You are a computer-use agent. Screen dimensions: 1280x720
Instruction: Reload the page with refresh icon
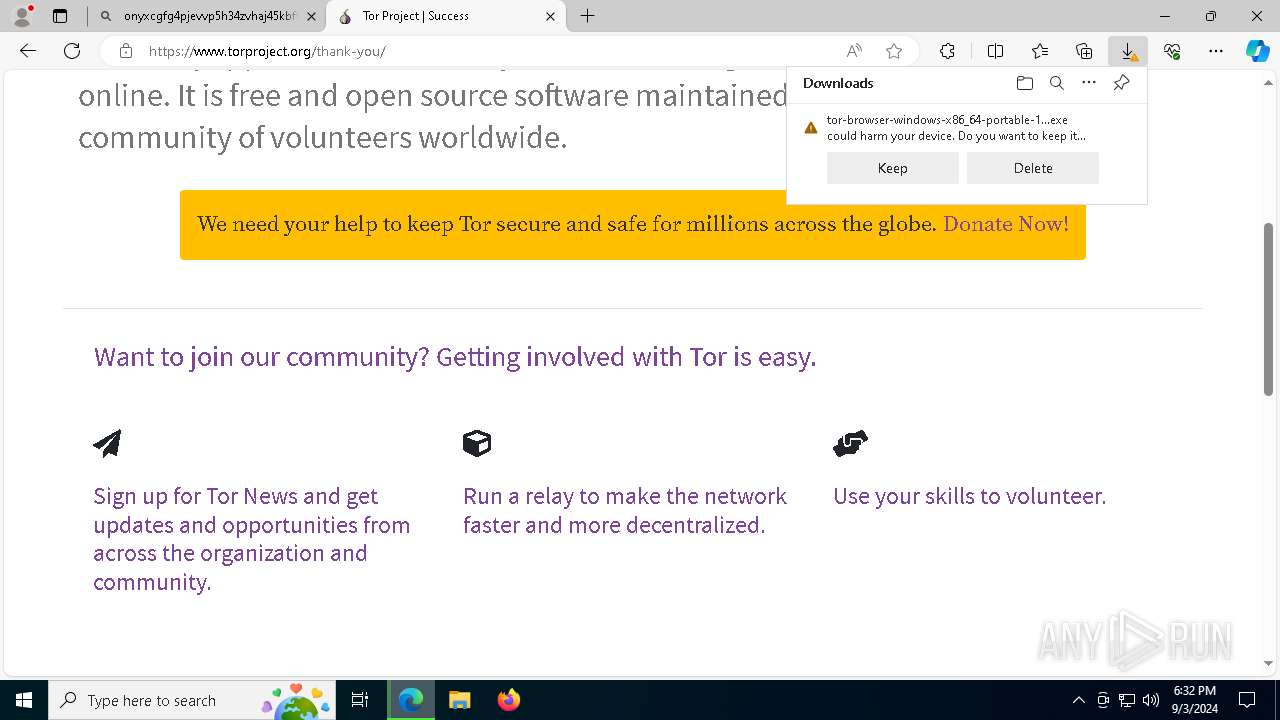[72, 51]
